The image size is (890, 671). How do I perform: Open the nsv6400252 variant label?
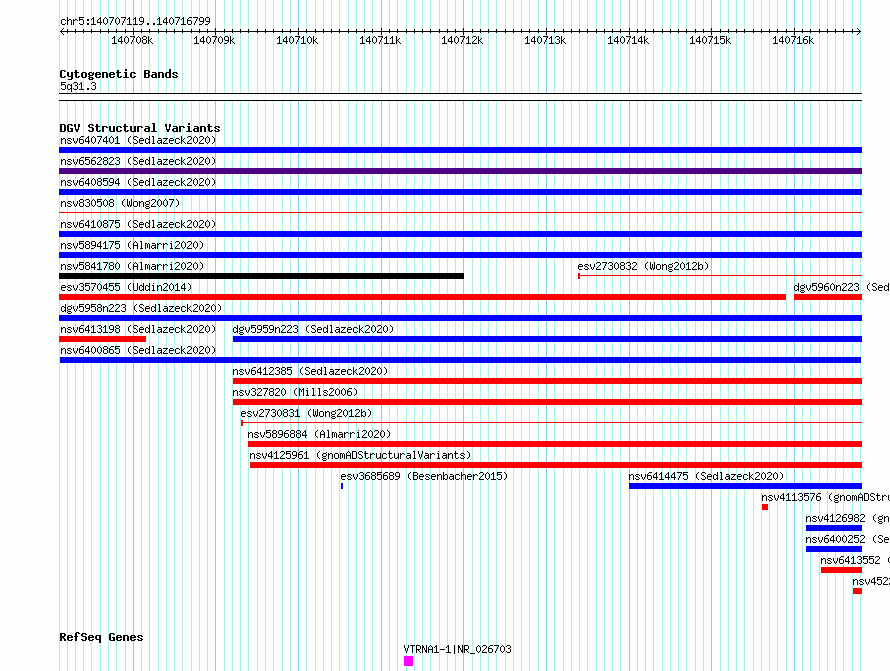coord(847,539)
